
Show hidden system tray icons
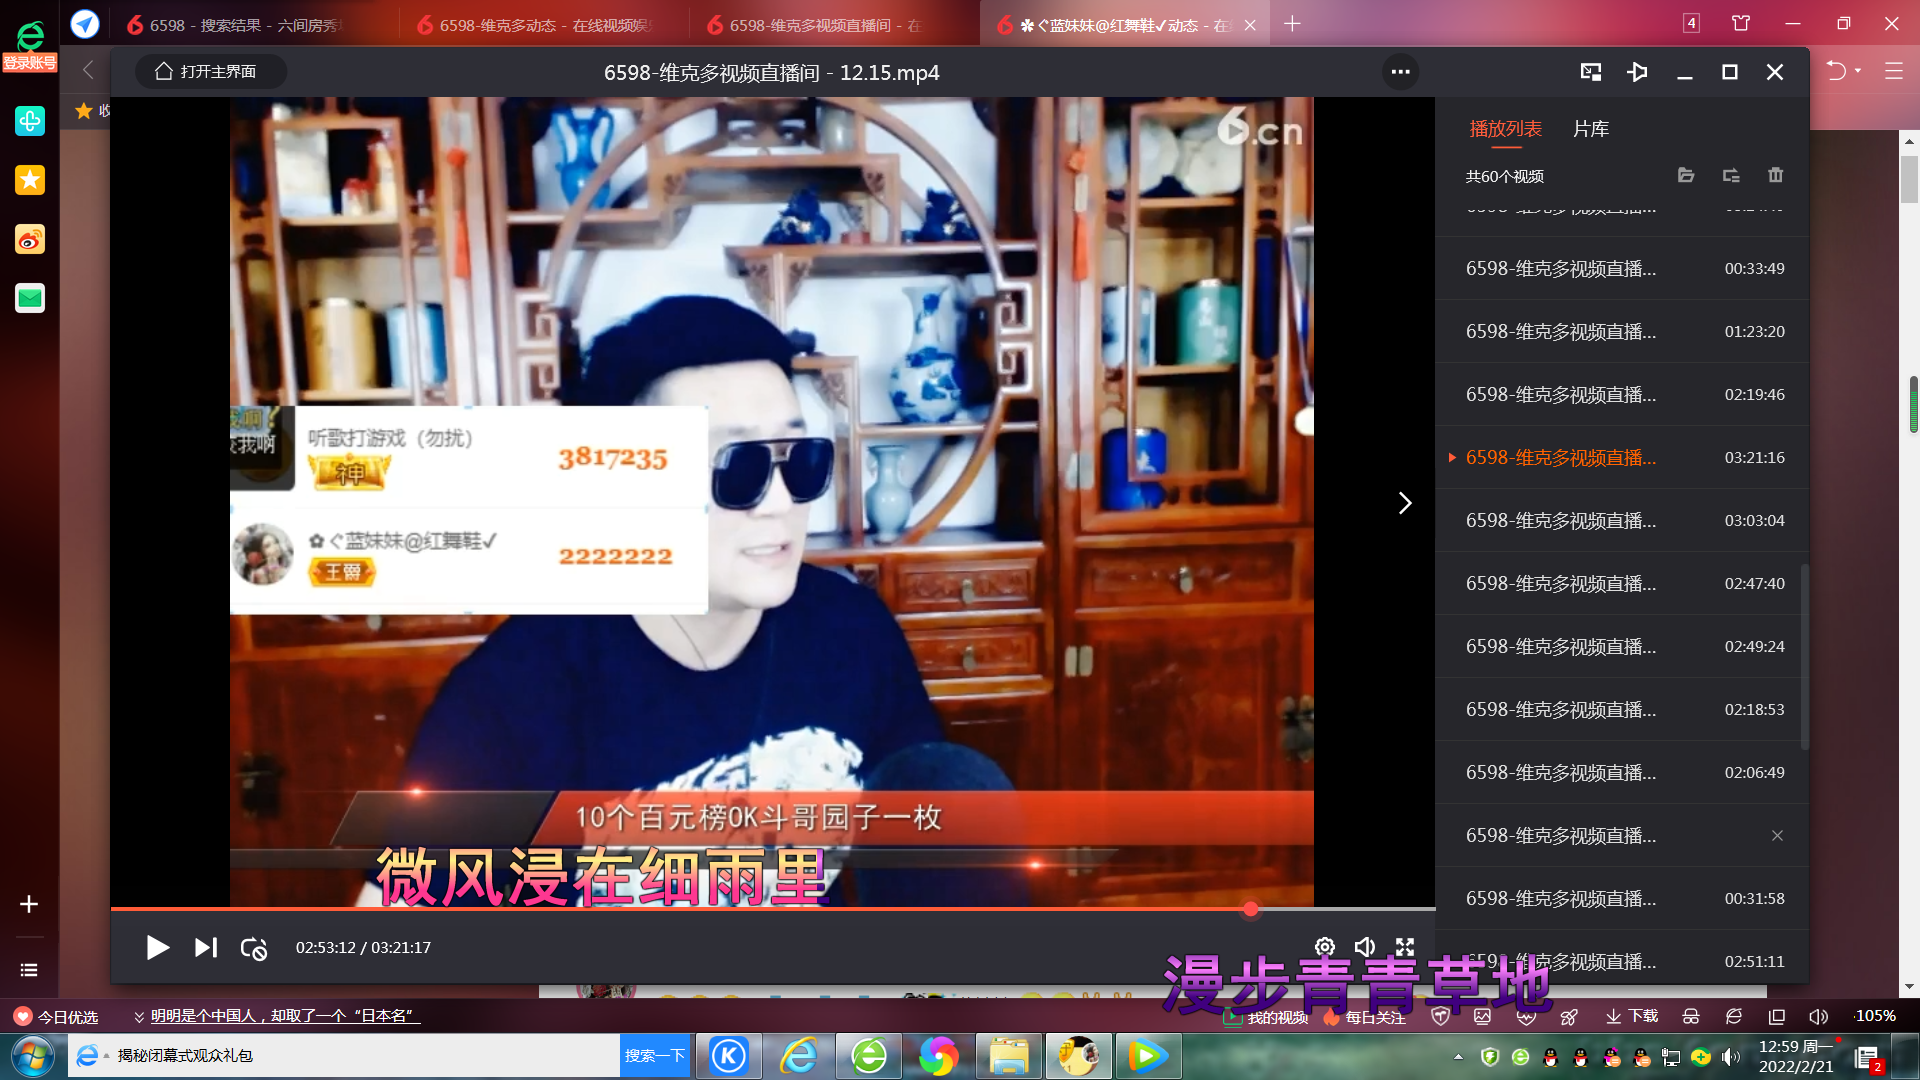pyautogui.click(x=1458, y=1057)
